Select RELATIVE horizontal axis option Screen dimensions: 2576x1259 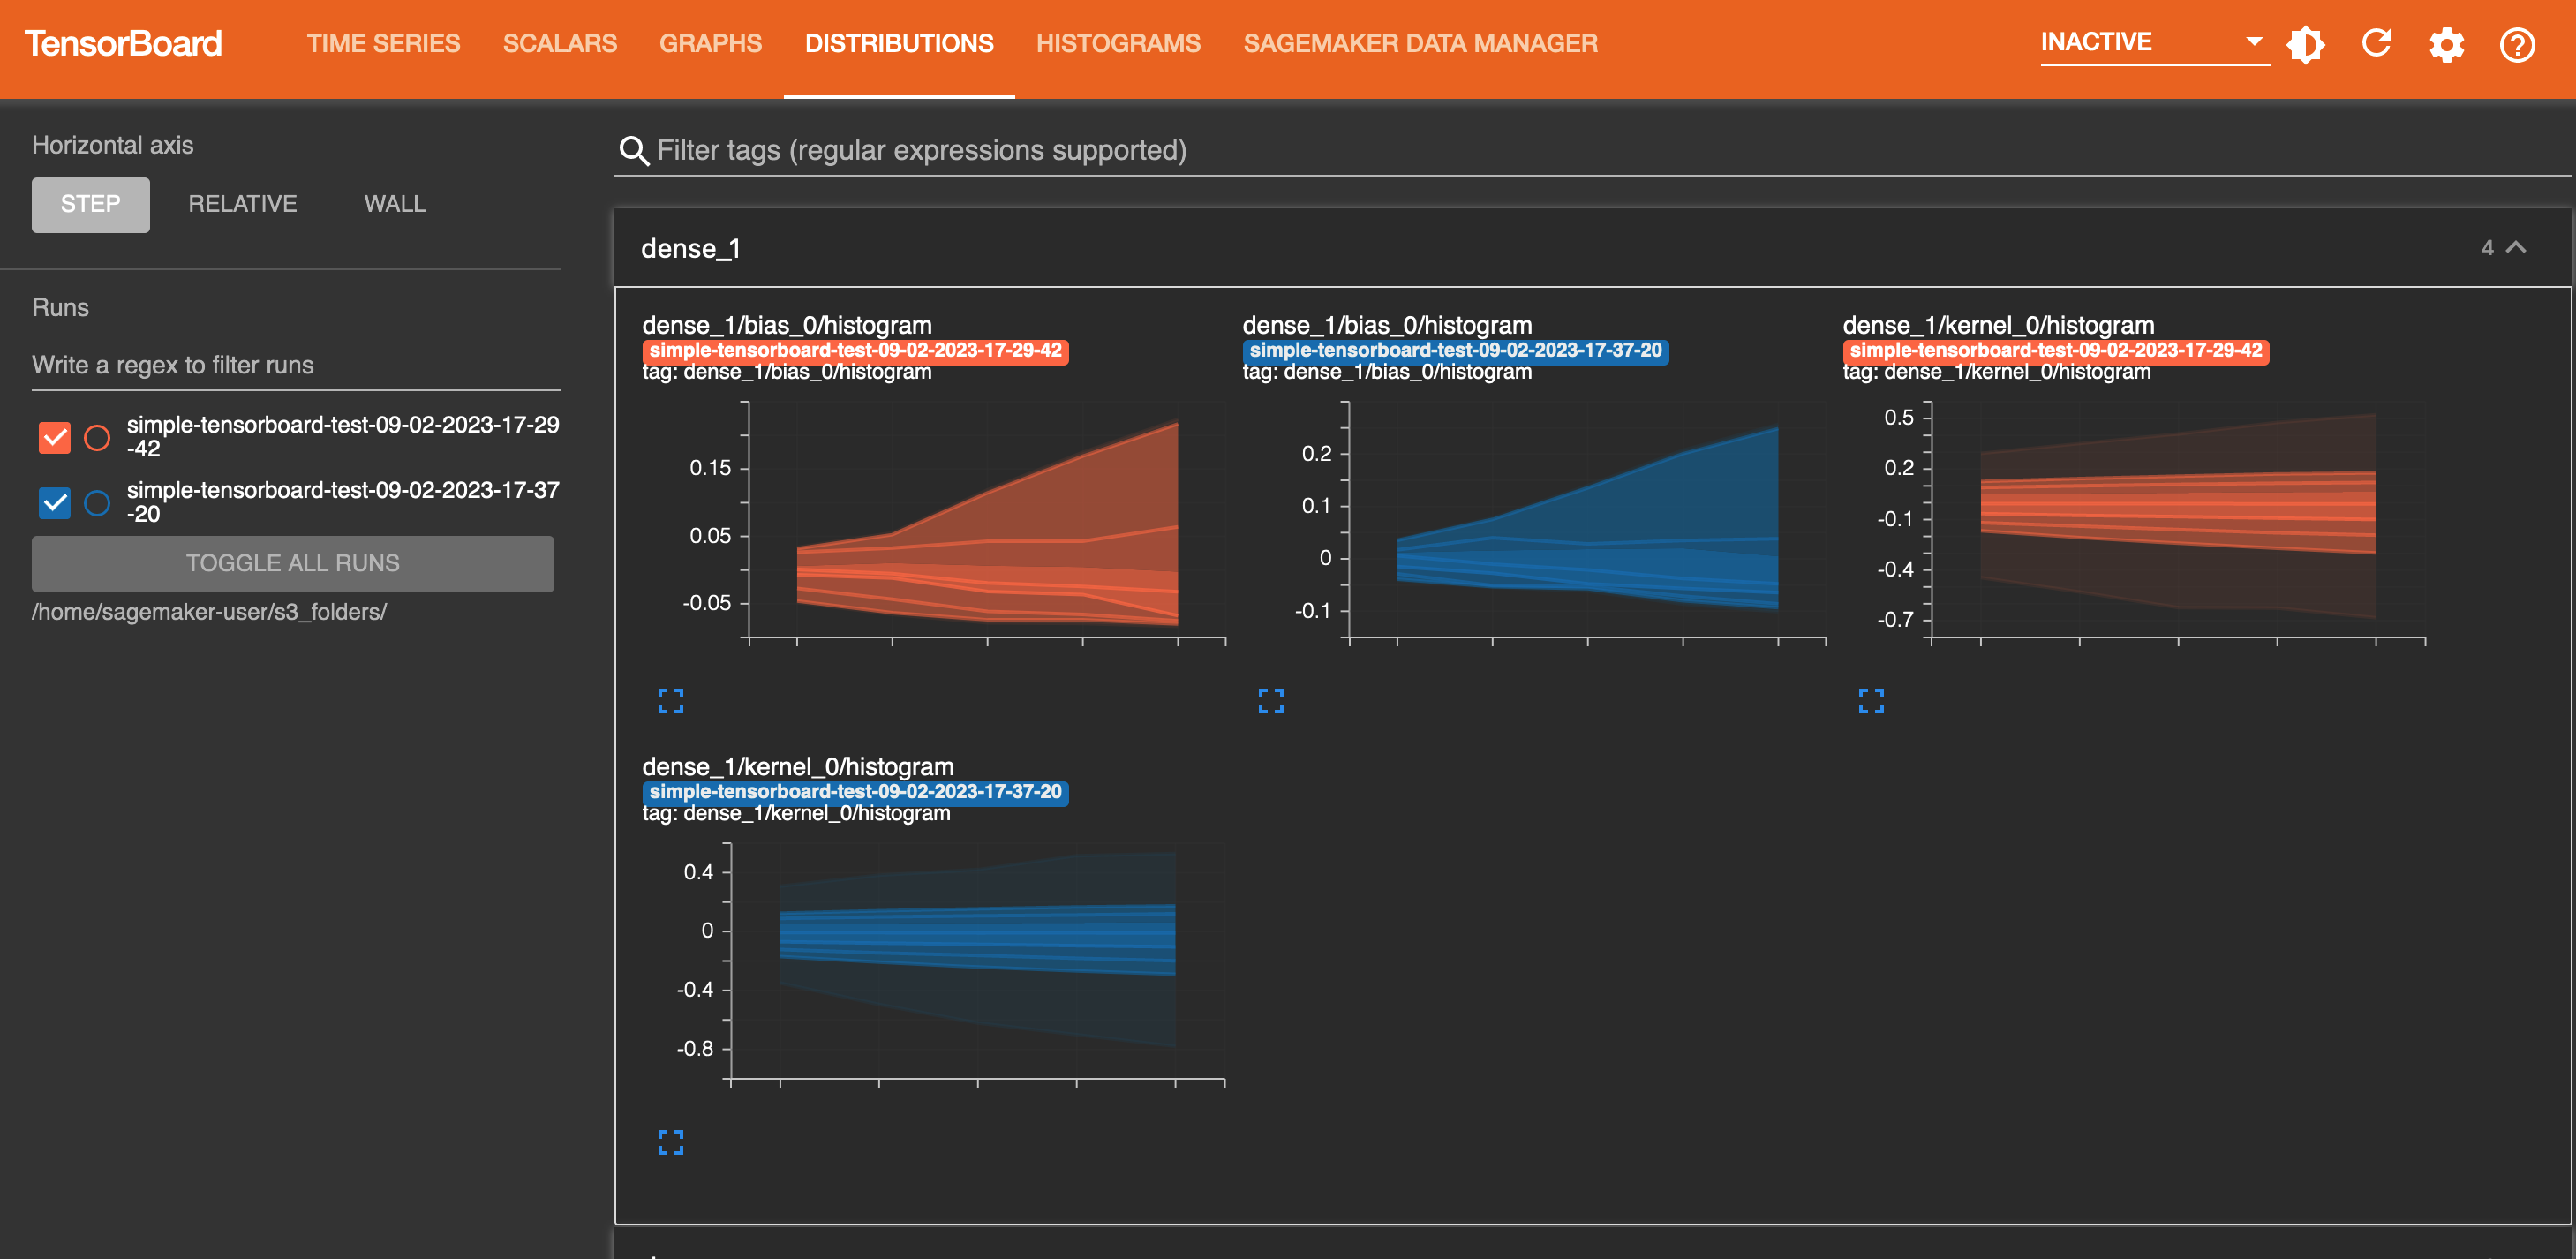coord(243,206)
